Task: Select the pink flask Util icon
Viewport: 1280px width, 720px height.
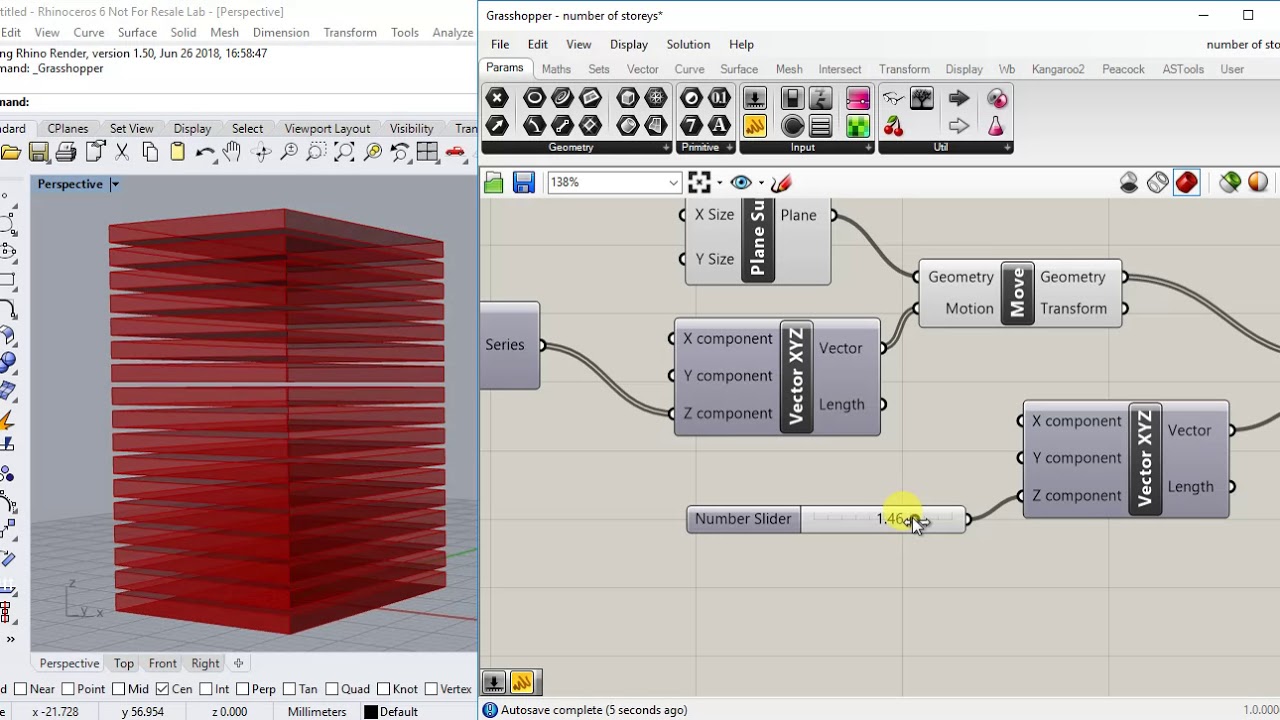Action: (996, 125)
